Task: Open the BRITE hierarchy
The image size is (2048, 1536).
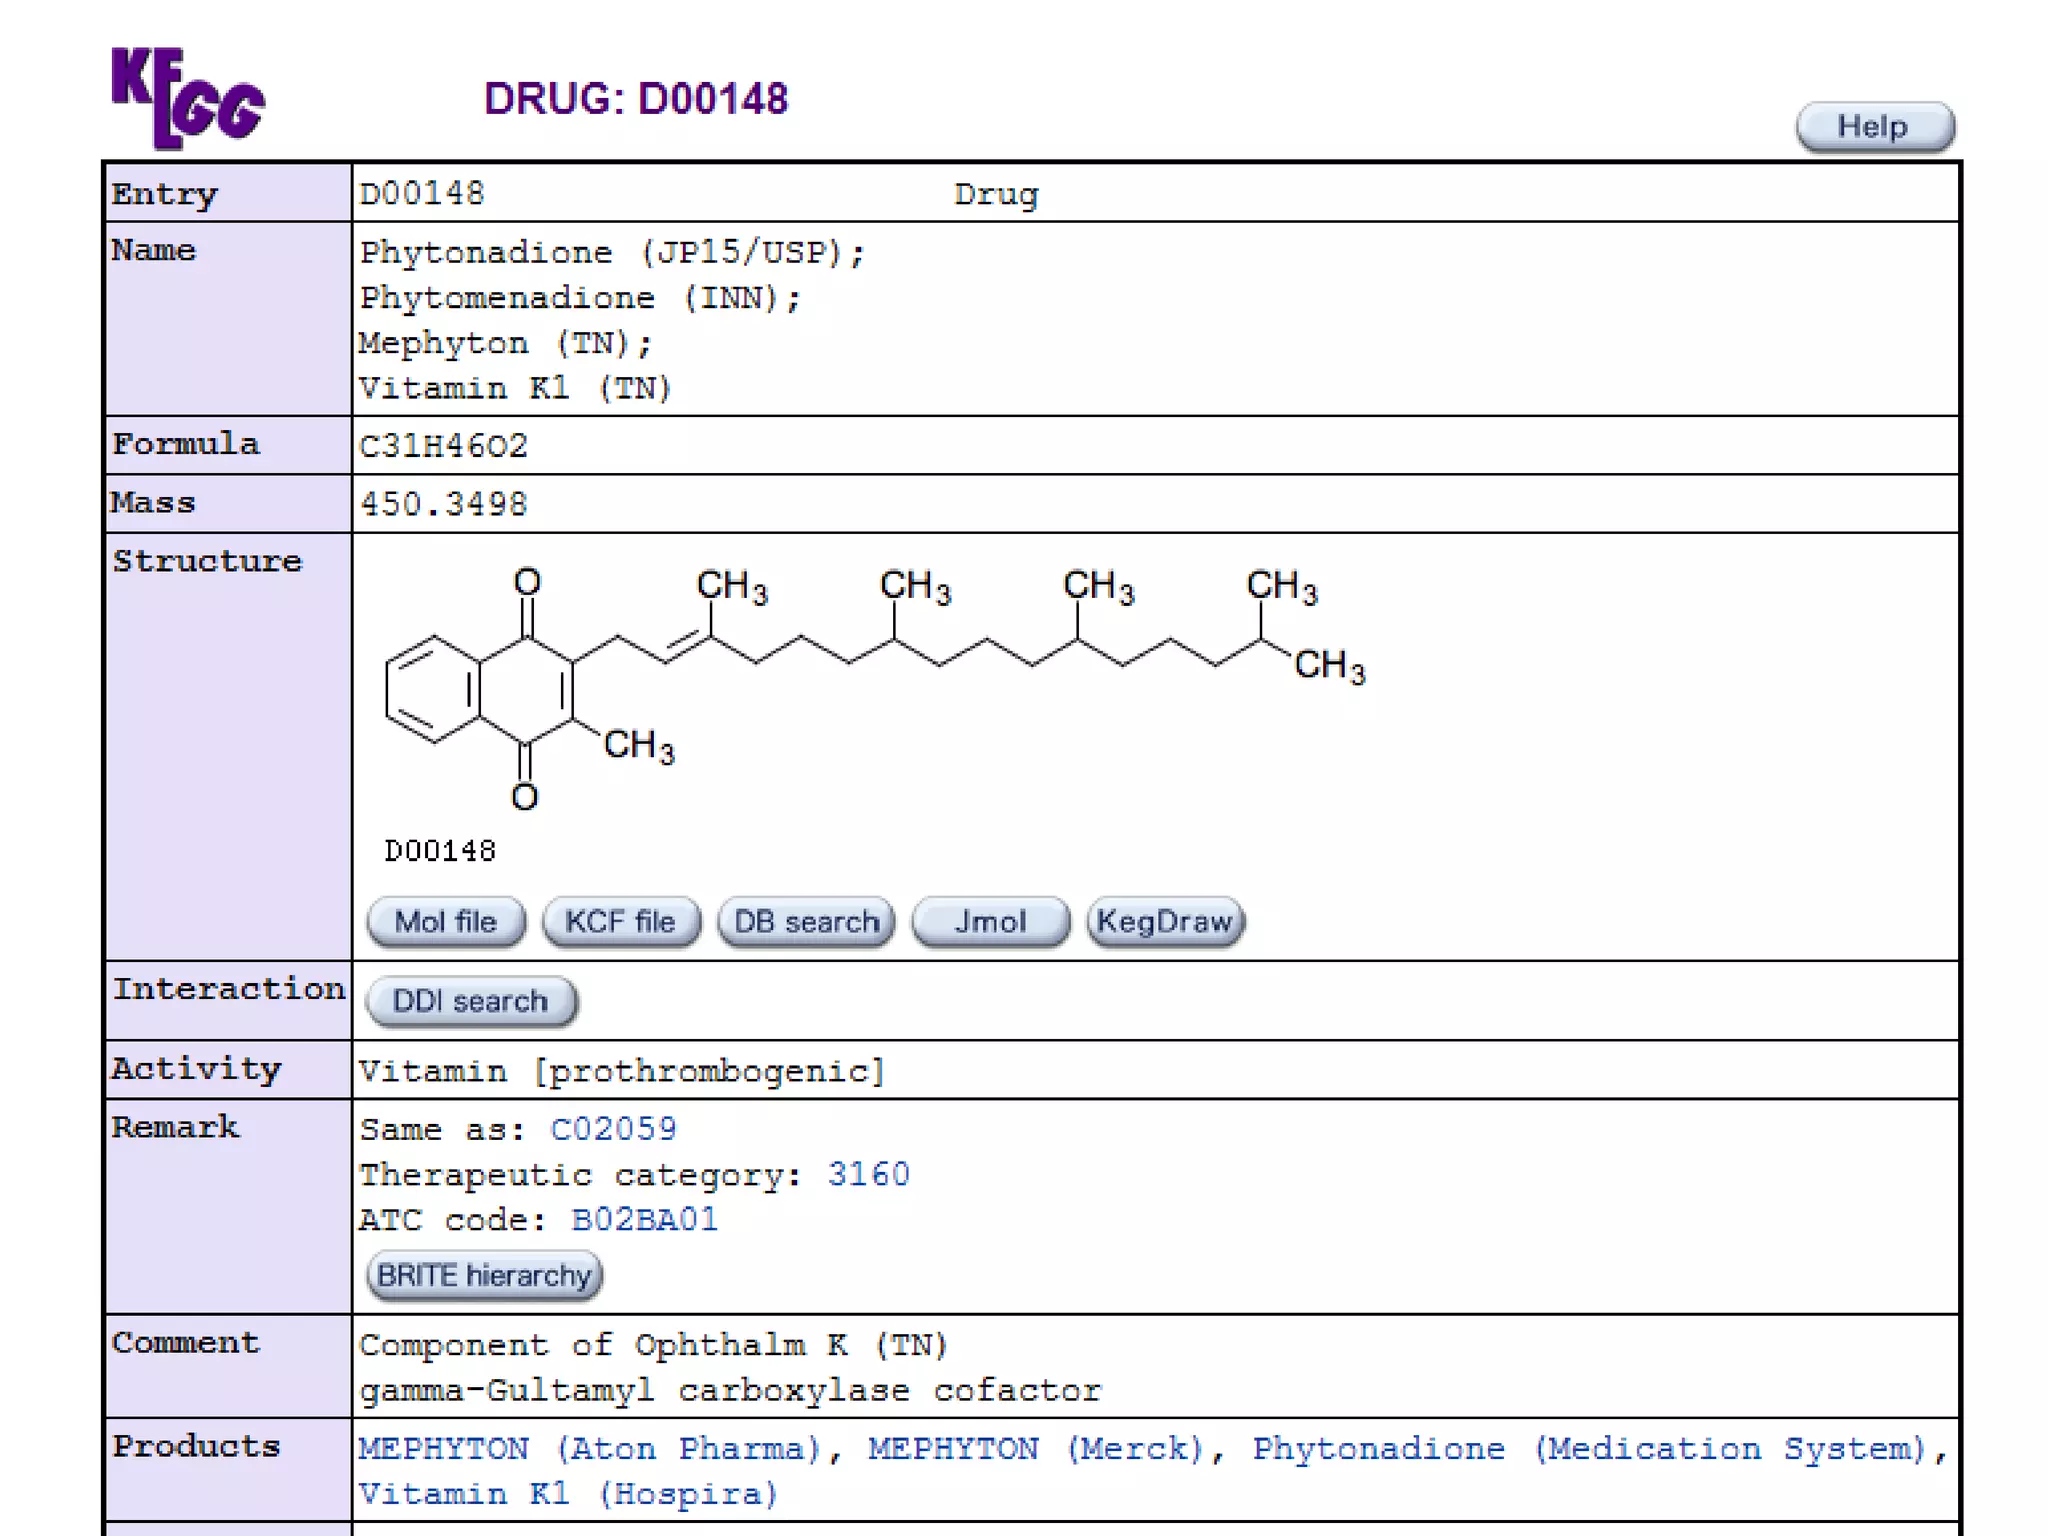Action: [x=484, y=1276]
